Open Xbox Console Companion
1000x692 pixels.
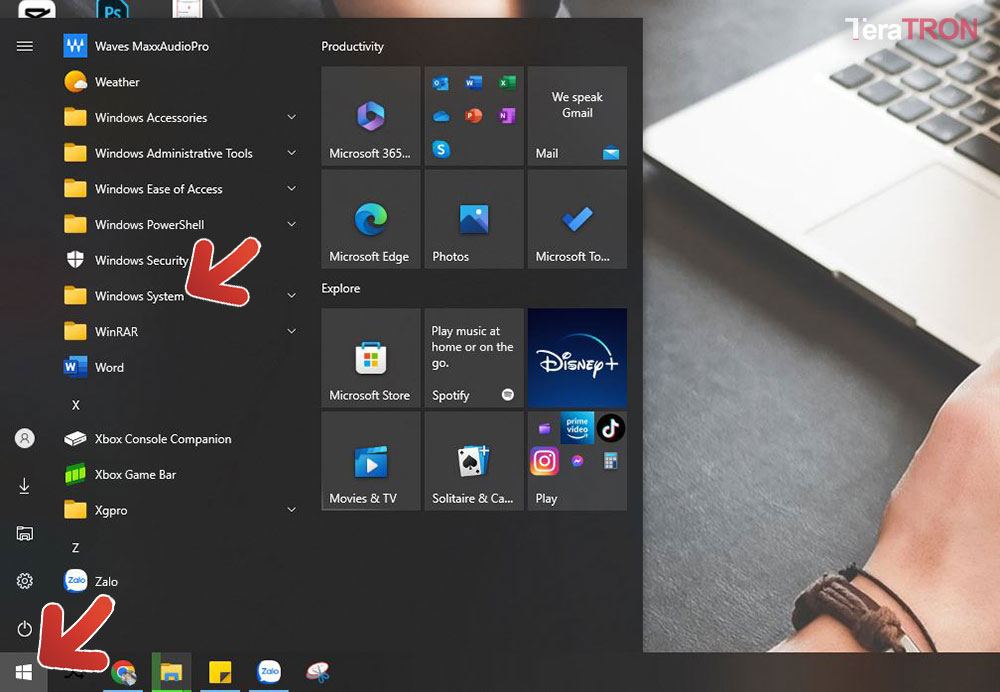pyautogui.click(x=179, y=439)
